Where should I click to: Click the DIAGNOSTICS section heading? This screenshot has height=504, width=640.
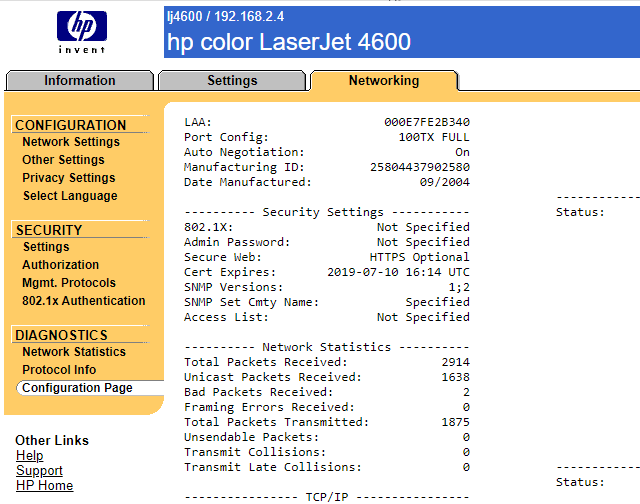pyautogui.click(x=61, y=335)
